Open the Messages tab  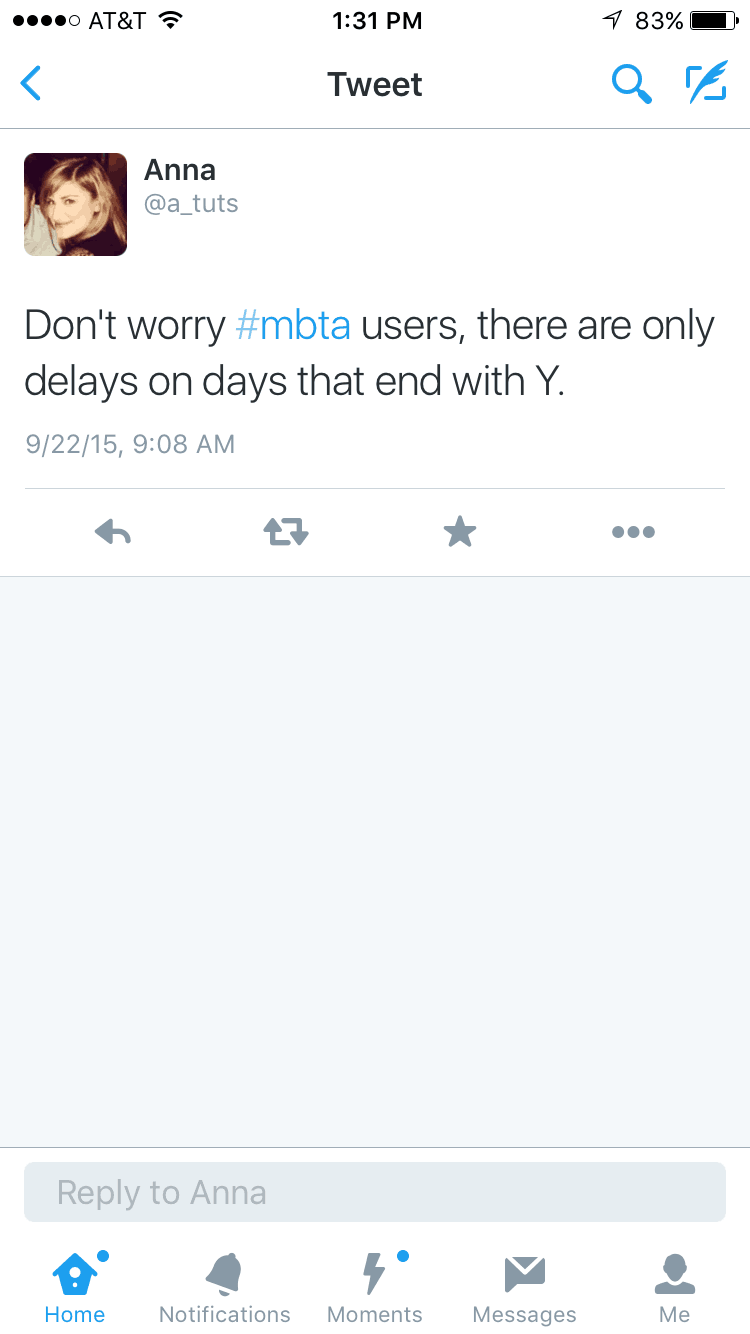[x=525, y=1290]
